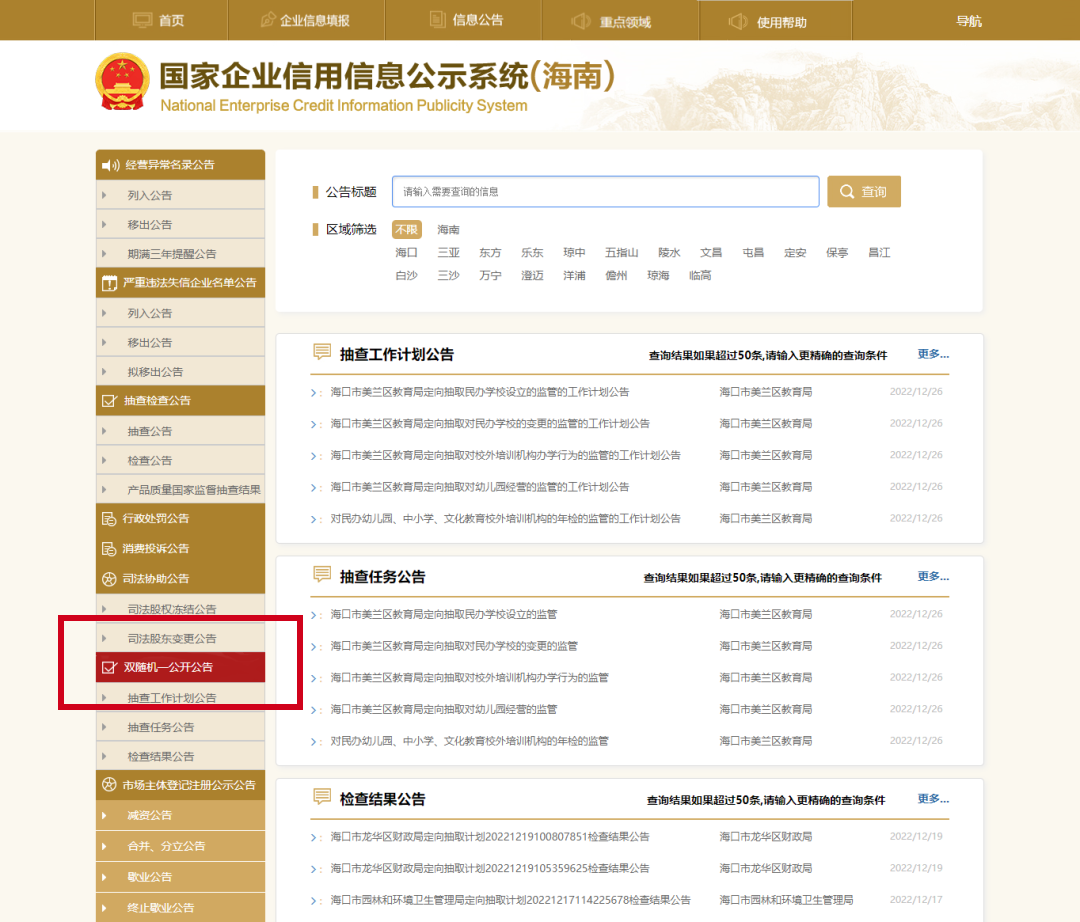Image resolution: width=1080 pixels, height=922 pixels.
Task: Open 重点领域 tab
Action: click(620, 21)
